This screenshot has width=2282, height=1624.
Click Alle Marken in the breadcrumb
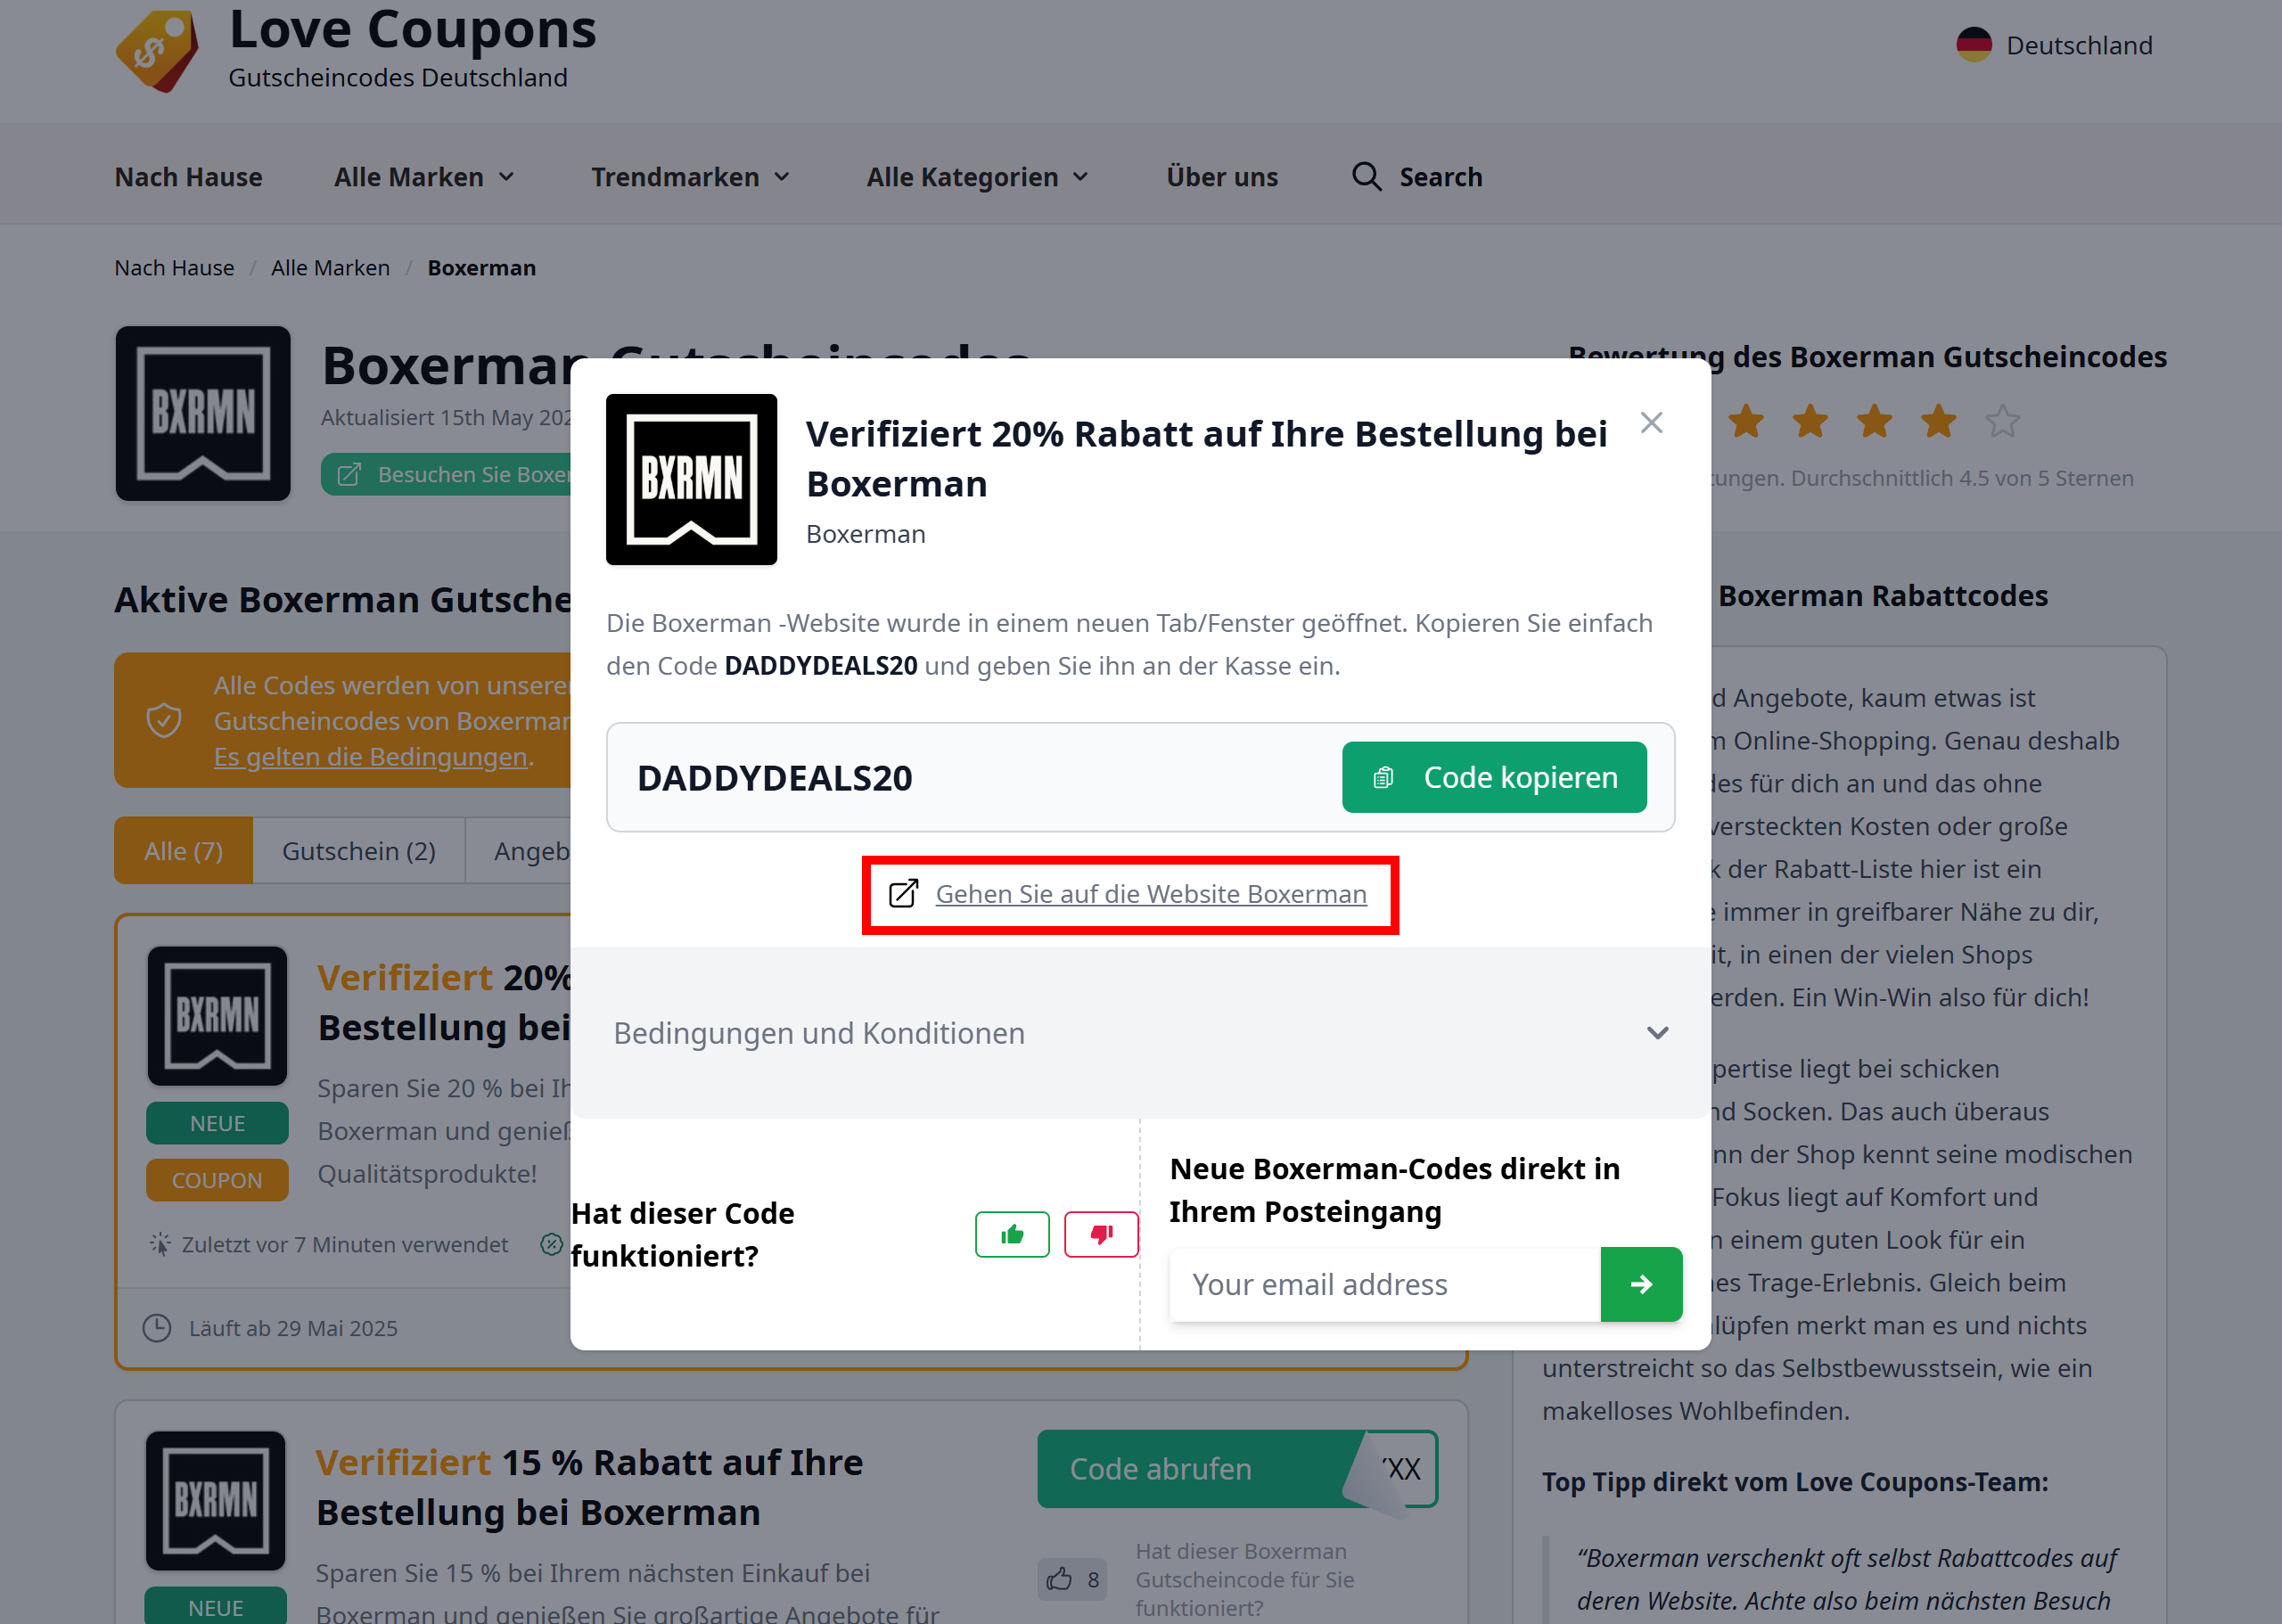click(330, 268)
